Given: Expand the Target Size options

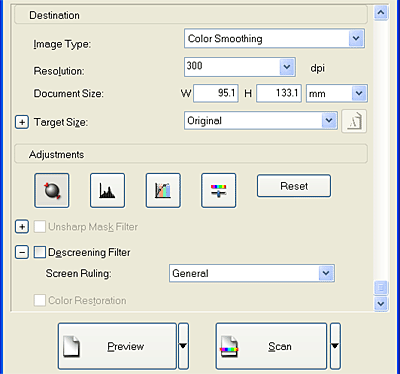Looking at the screenshot, I should click(x=22, y=122).
